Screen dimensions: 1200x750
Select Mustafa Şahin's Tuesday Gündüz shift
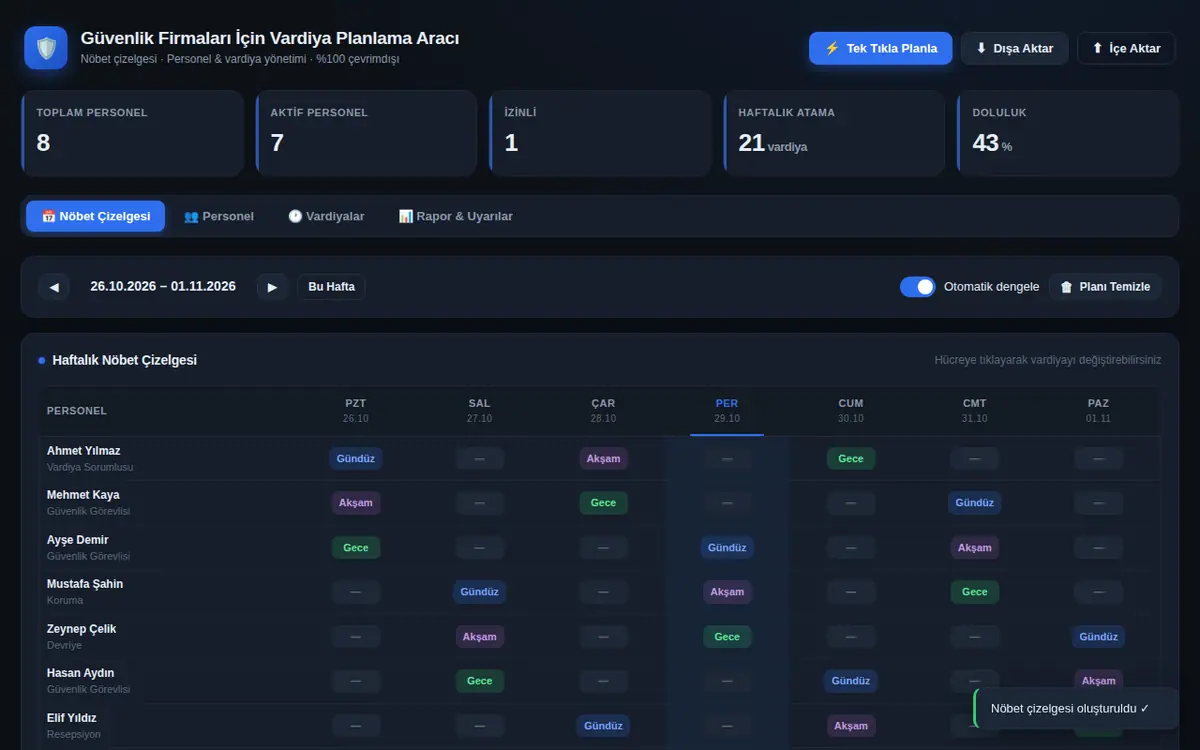pos(480,592)
